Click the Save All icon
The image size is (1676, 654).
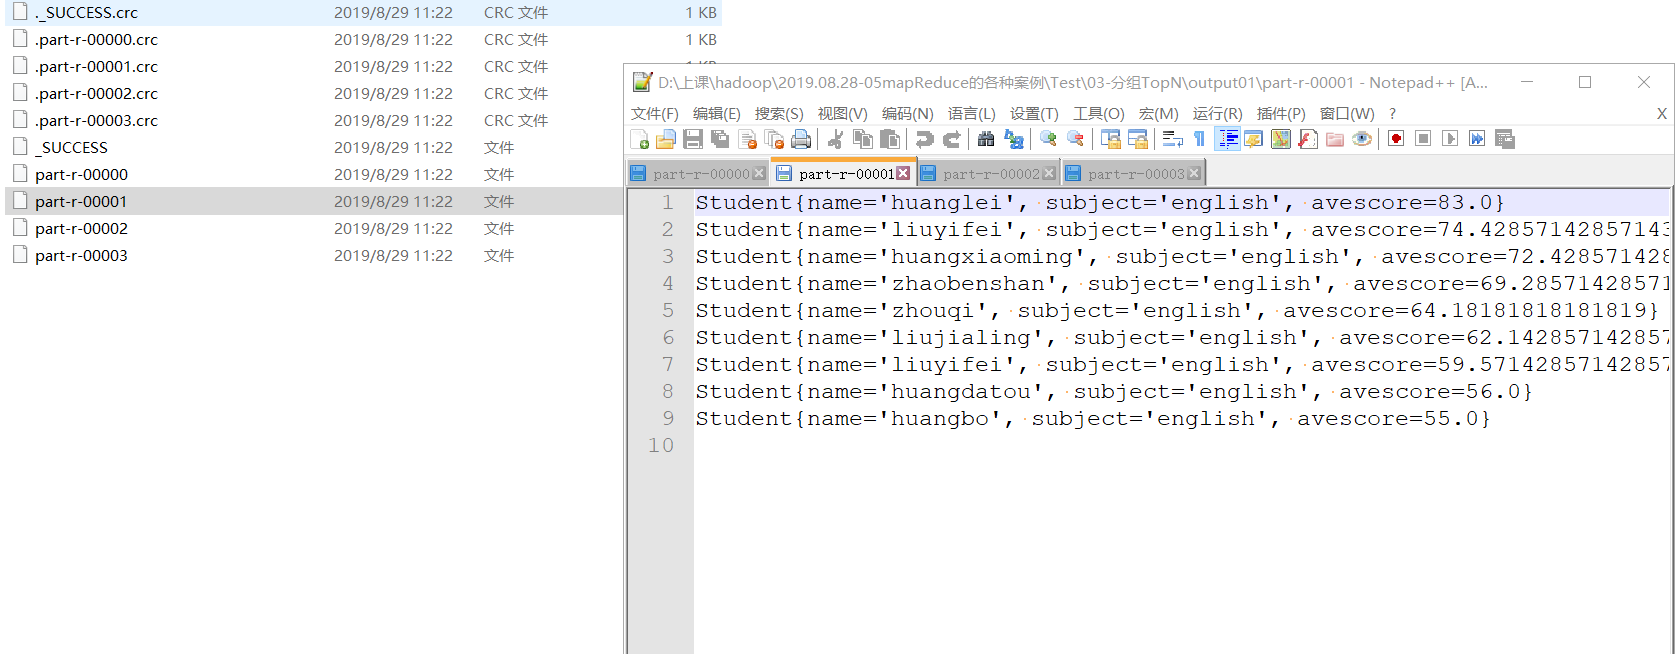[720, 139]
